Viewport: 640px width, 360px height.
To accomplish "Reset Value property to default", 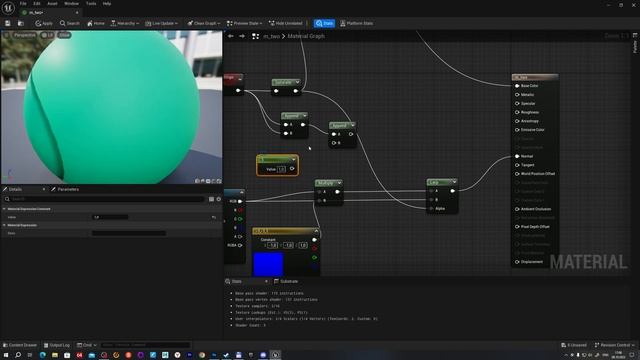I will click(x=214, y=218).
